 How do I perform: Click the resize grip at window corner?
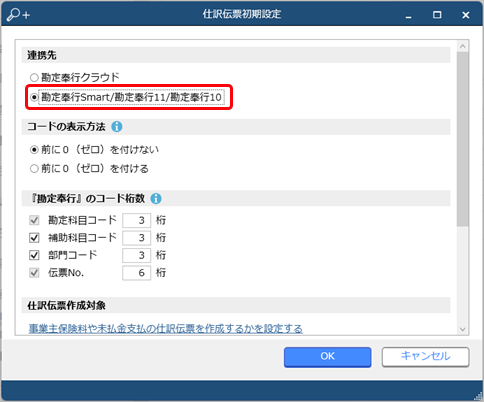point(478,396)
